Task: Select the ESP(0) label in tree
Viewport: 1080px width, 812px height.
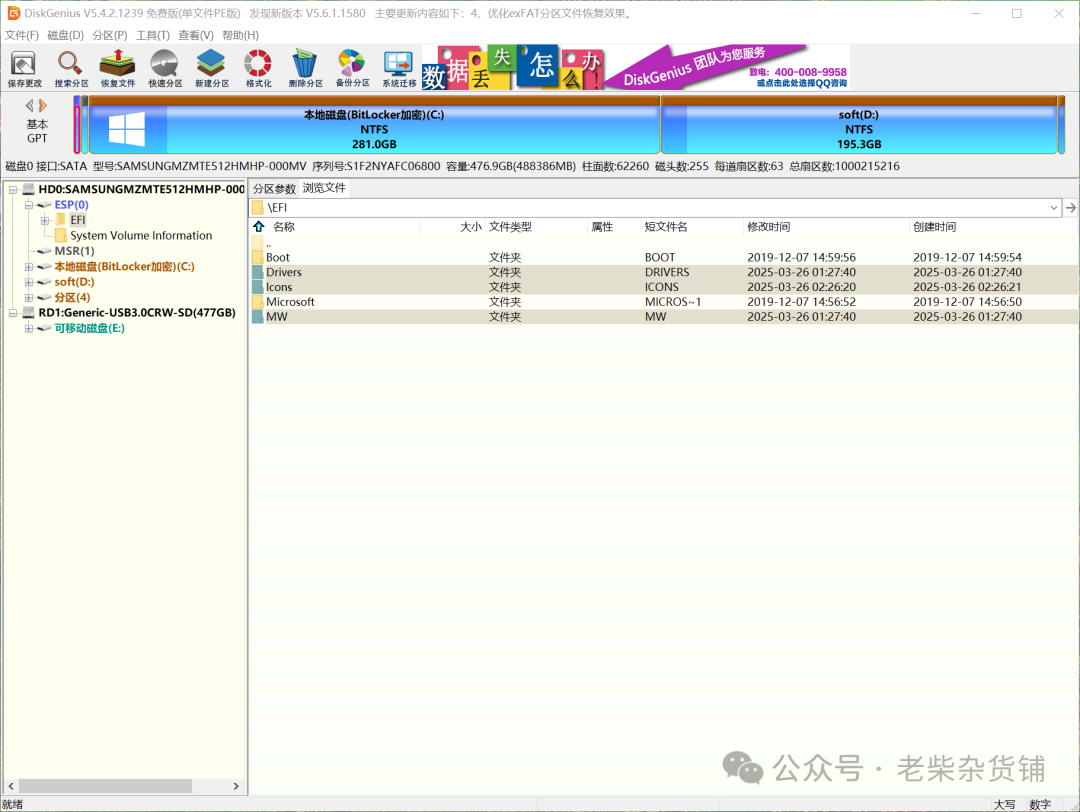Action: tap(72, 205)
